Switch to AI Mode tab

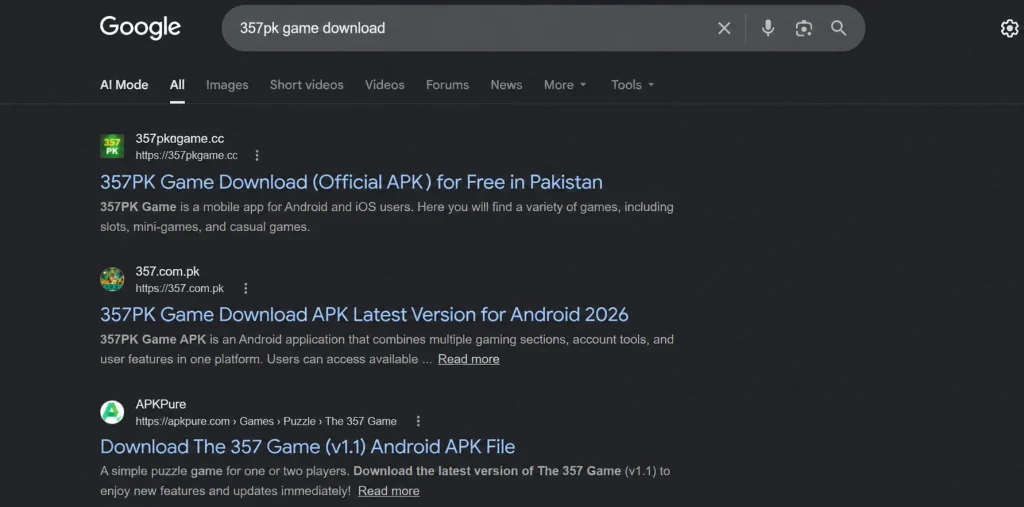pos(124,85)
